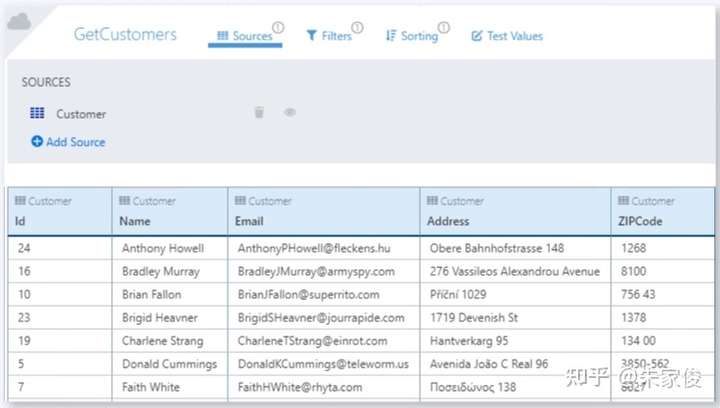
Task: Select the Customer source entry
Action: [x=81, y=114]
